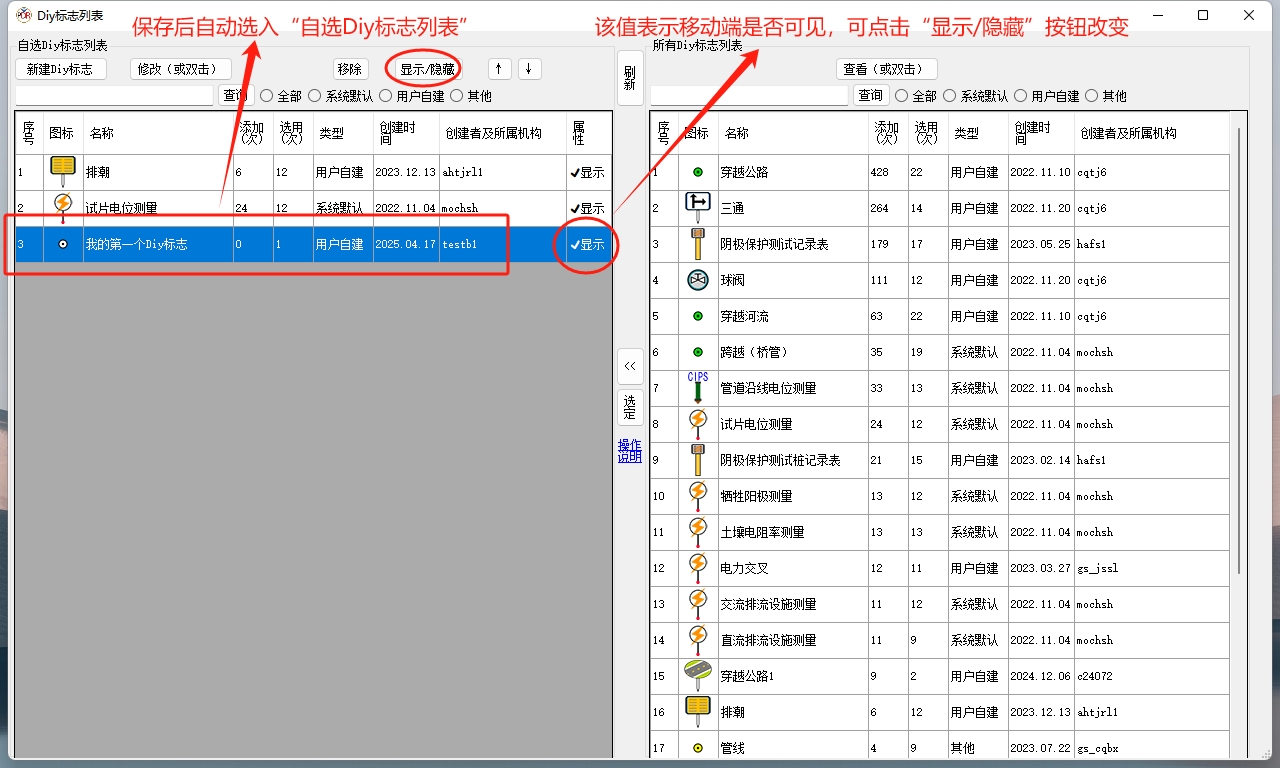Select the 球阀 valve icon row
This screenshot has width=1280, height=768.
697,280
